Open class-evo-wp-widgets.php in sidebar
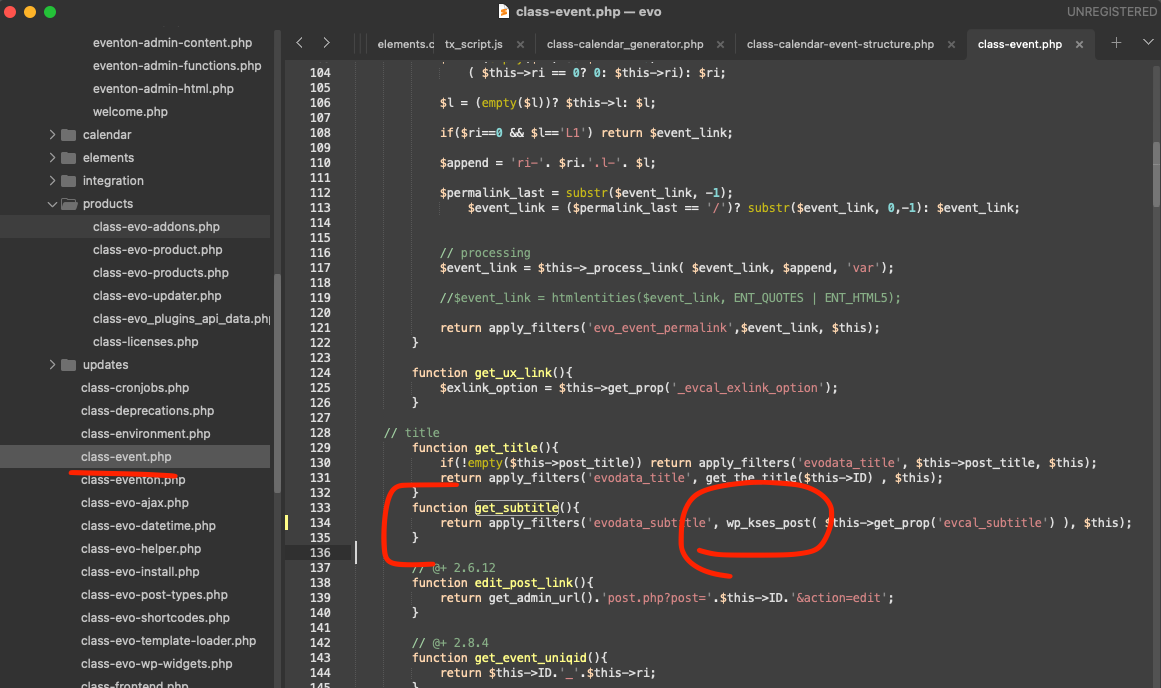The image size is (1161, 688). pos(156,664)
